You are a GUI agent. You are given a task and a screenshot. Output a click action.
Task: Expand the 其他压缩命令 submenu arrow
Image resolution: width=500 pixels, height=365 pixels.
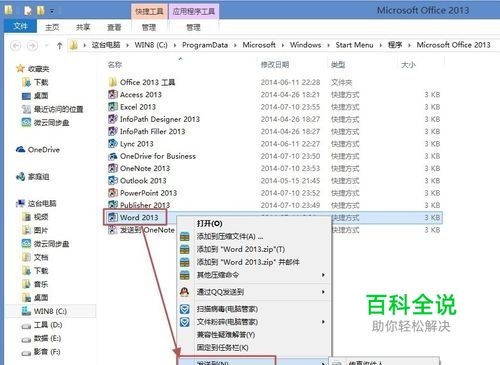[x=323, y=275]
